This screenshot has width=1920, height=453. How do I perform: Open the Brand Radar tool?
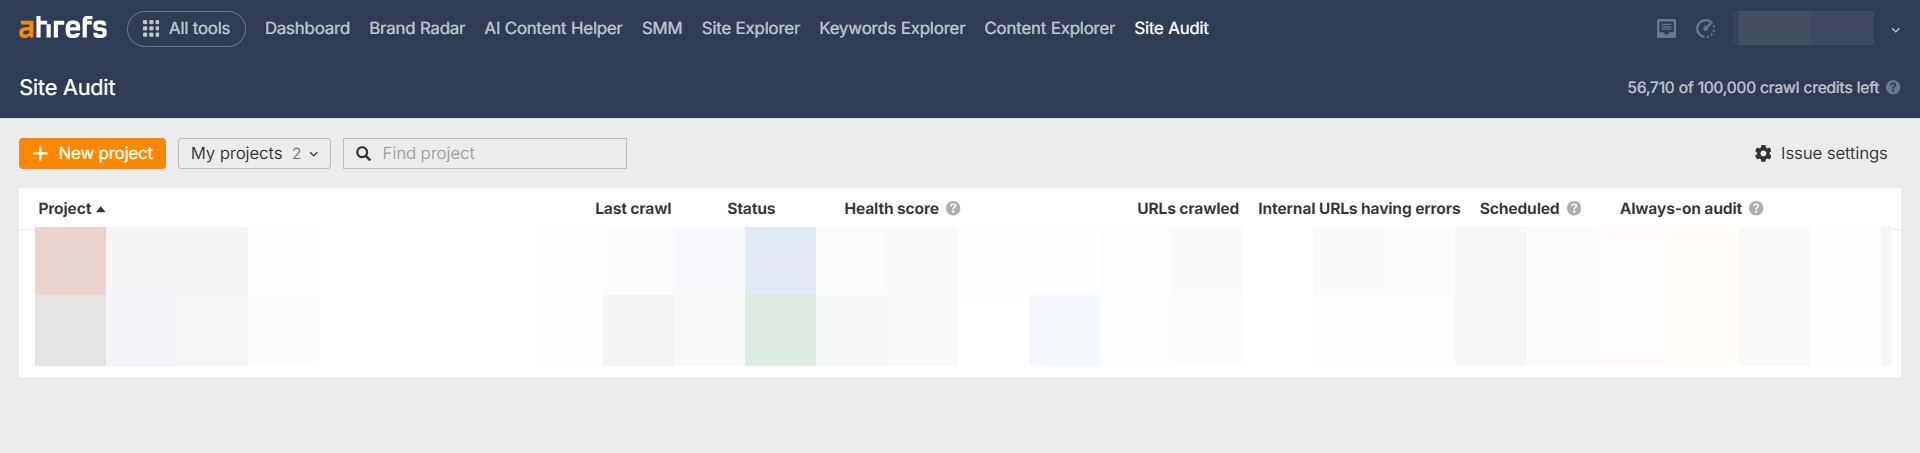coord(416,29)
